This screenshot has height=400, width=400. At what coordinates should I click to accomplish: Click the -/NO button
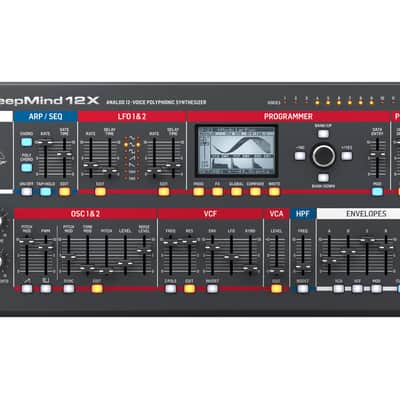coord(300,156)
